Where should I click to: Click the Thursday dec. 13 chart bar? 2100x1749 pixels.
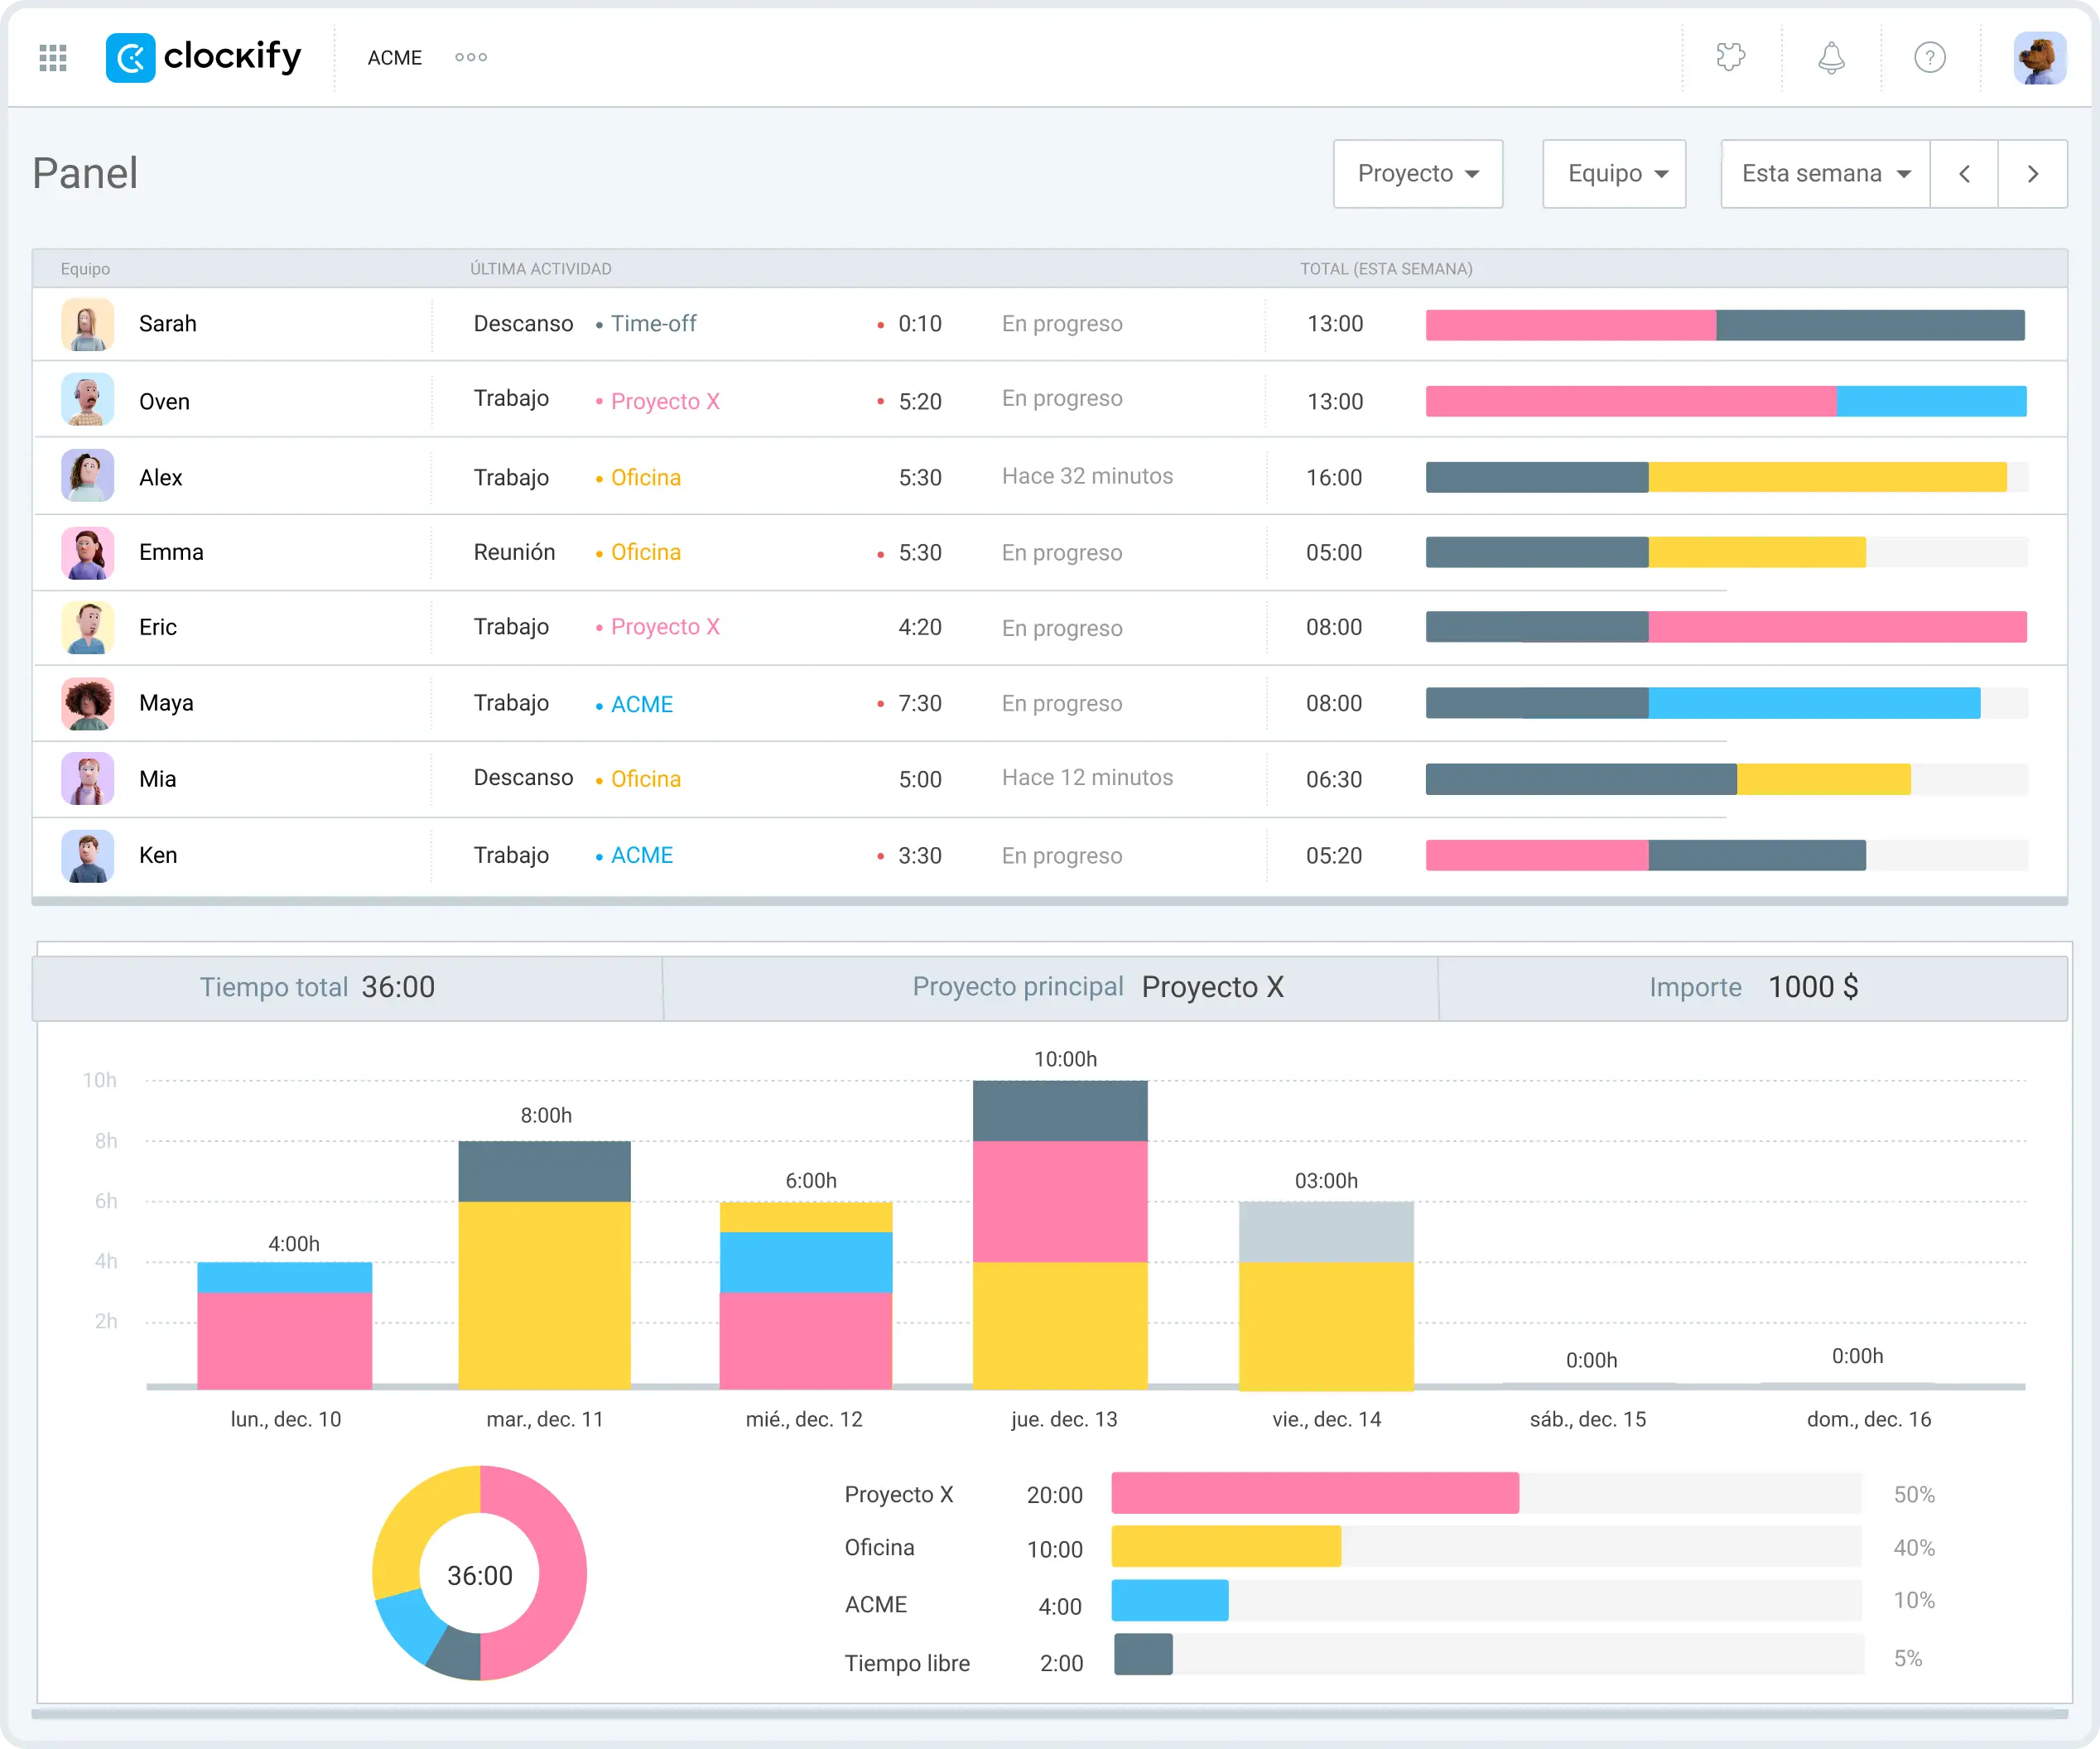click(1060, 1235)
